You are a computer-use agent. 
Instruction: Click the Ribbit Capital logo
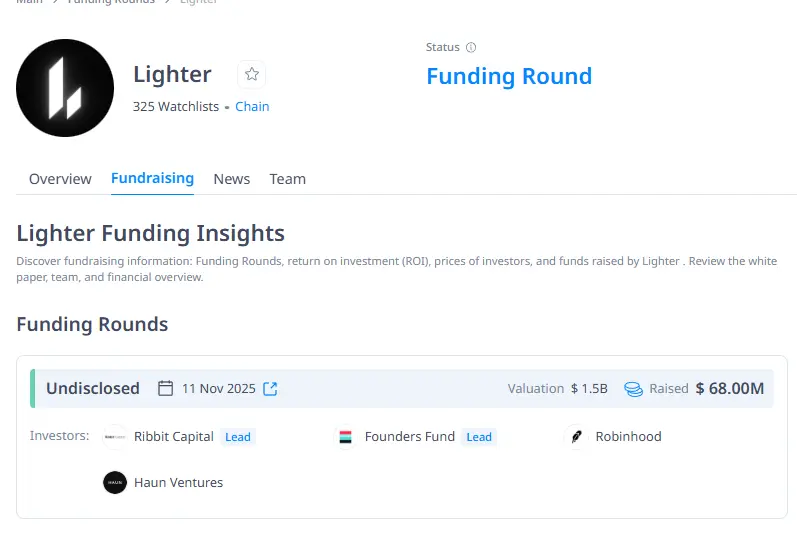click(x=115, y=437)
